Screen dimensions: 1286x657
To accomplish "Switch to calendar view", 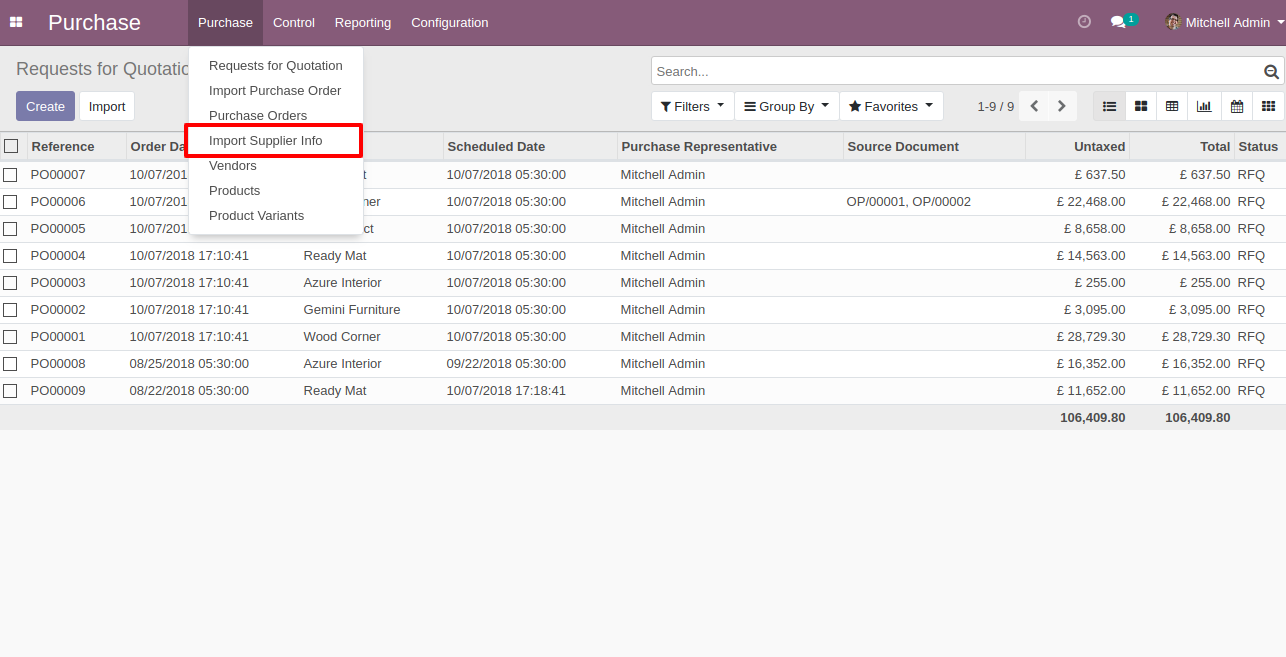I will point(1237,106).
